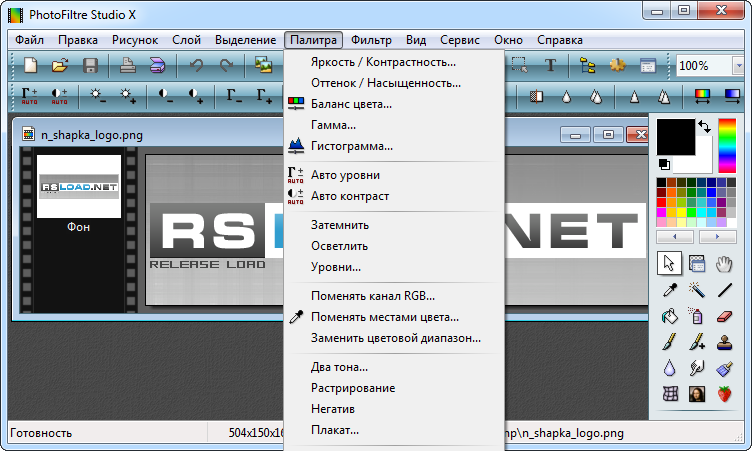Pick a color from the rainbow spectrum strip
The image size is (752, 451).
(x=727, y=145)
